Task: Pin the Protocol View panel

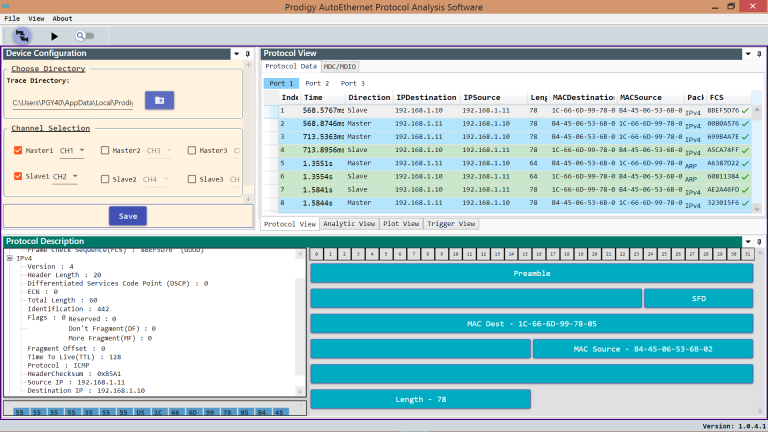Action: pos(759,54)
